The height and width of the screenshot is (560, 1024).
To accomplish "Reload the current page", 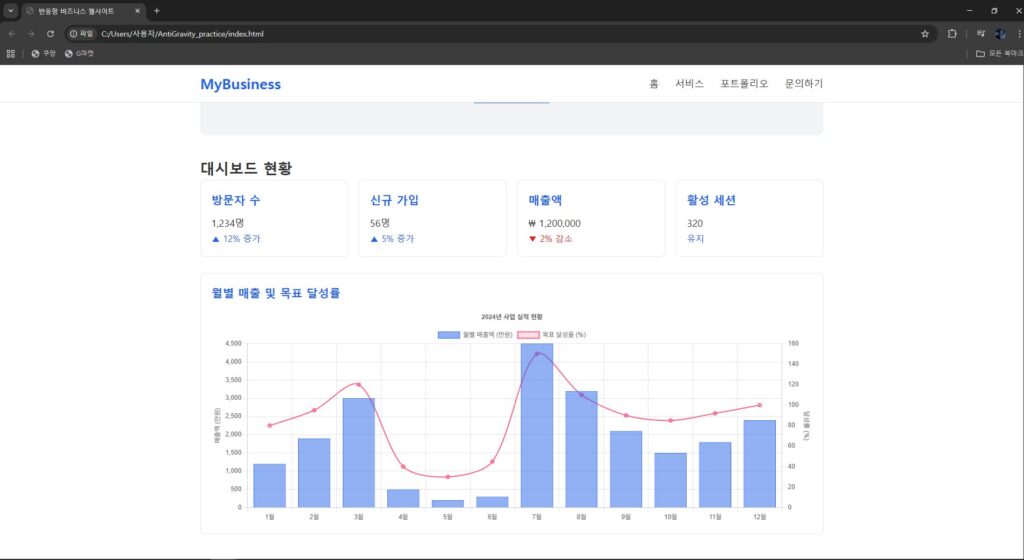I will coord(50,34).
